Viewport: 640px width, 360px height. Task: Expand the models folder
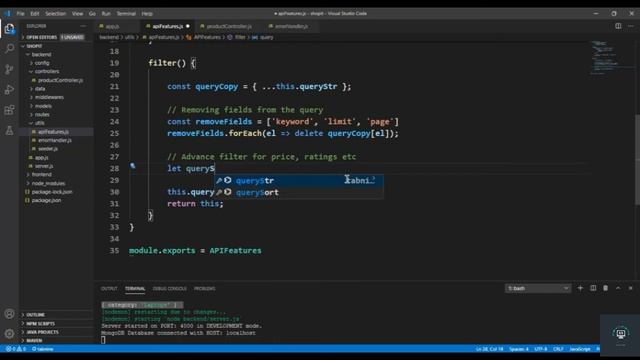(x=43, y=106)
